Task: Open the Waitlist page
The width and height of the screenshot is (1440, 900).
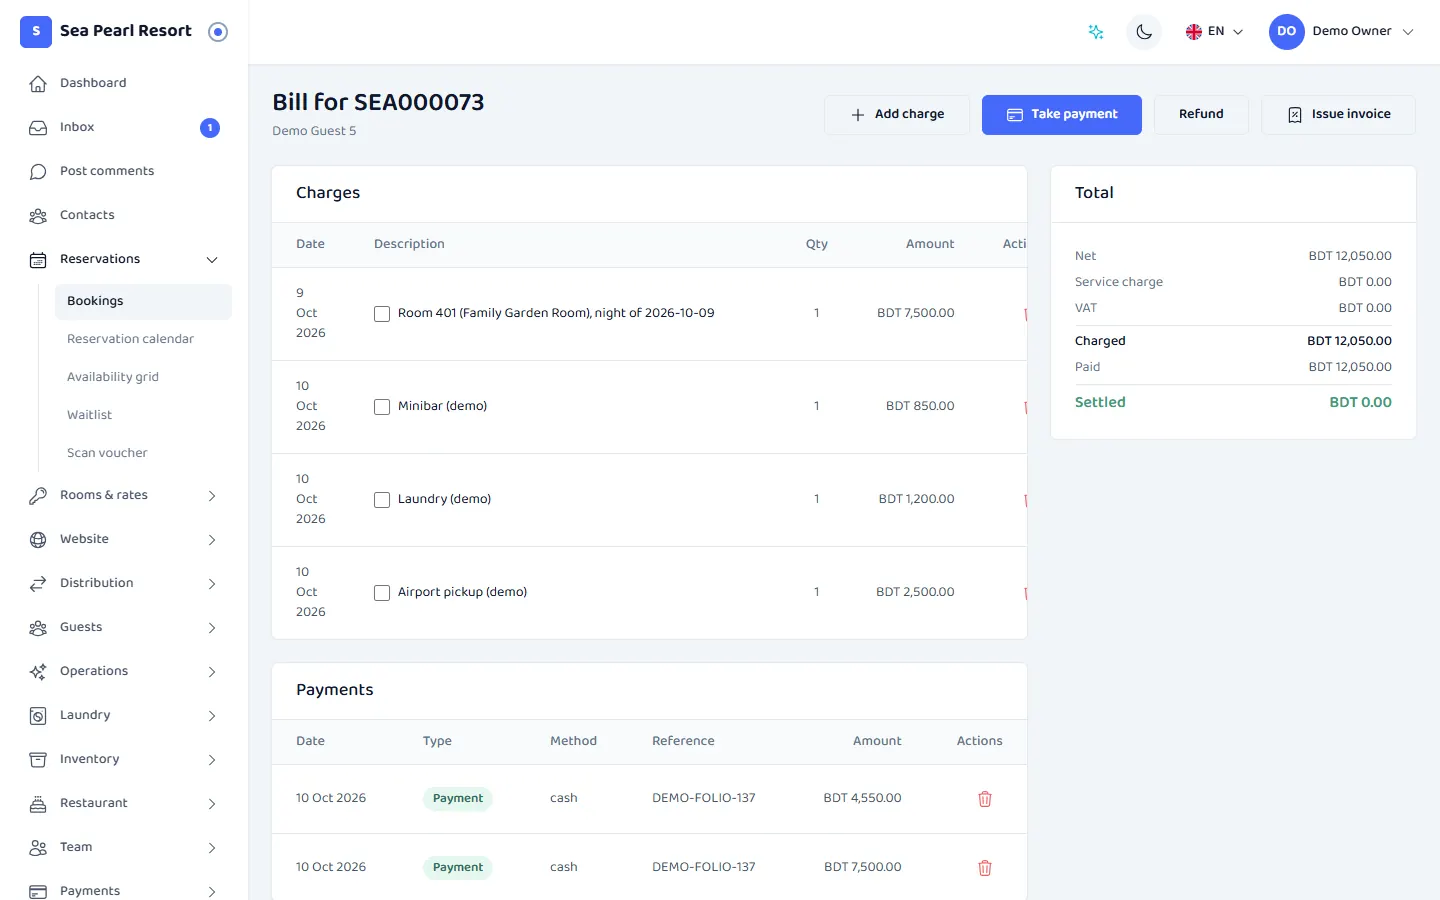Action: coord(143,416)
